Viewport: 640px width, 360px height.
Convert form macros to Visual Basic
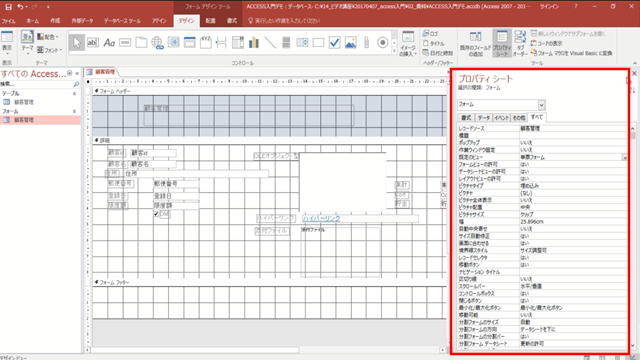point(571,53)
